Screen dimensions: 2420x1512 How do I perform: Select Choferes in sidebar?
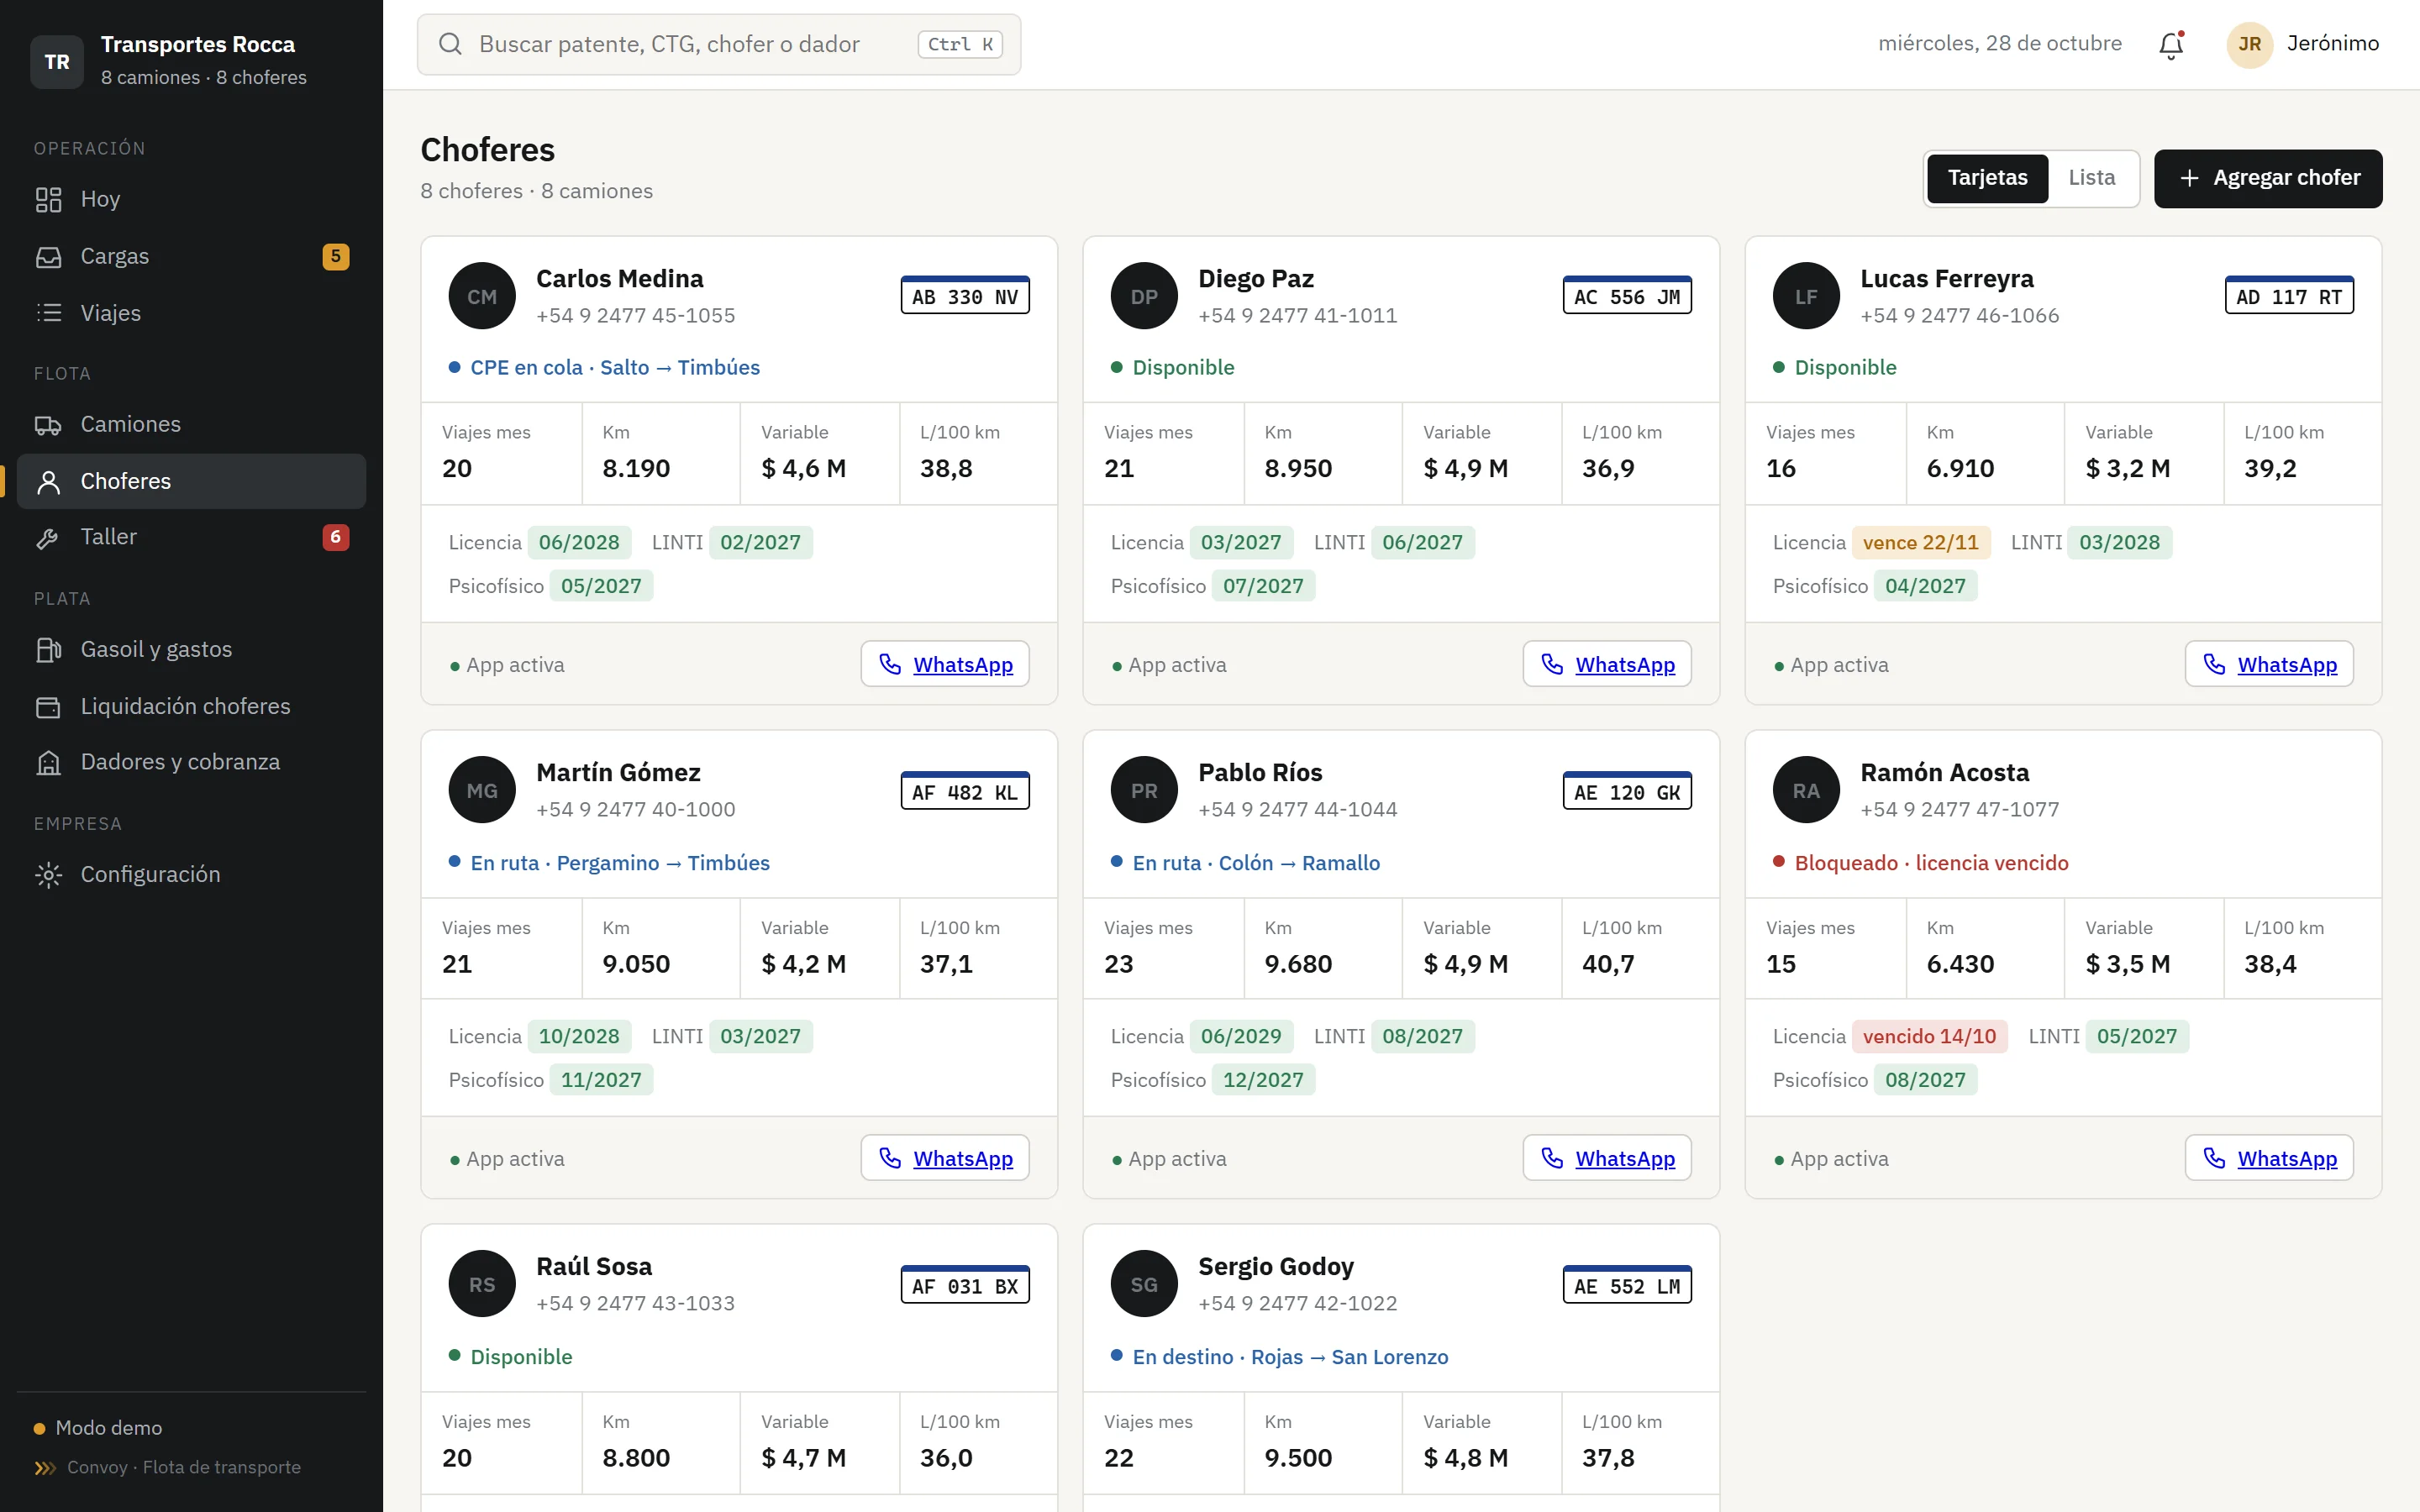[x=191, y=481]
